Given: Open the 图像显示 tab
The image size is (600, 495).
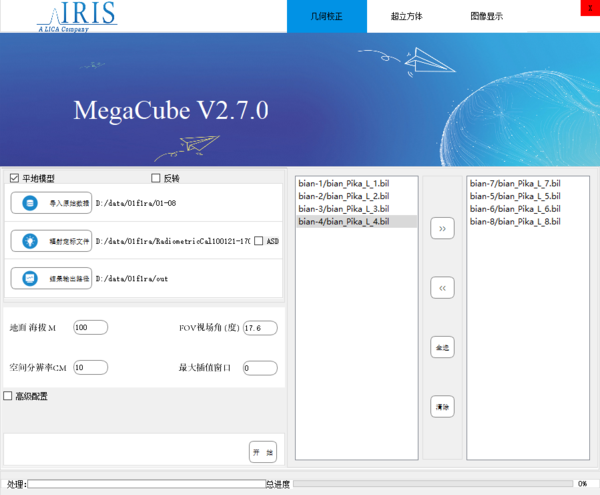Looking at the screenshot, I should pyautogui.click(x=487, y=16).
